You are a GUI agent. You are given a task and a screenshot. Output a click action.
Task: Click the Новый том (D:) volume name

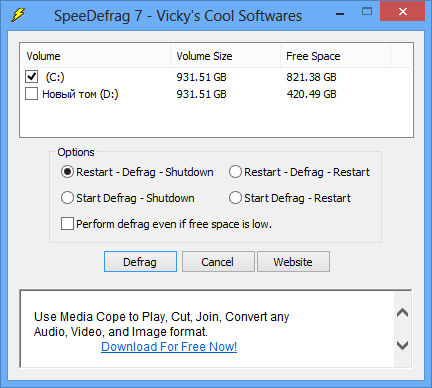[80, 94]
